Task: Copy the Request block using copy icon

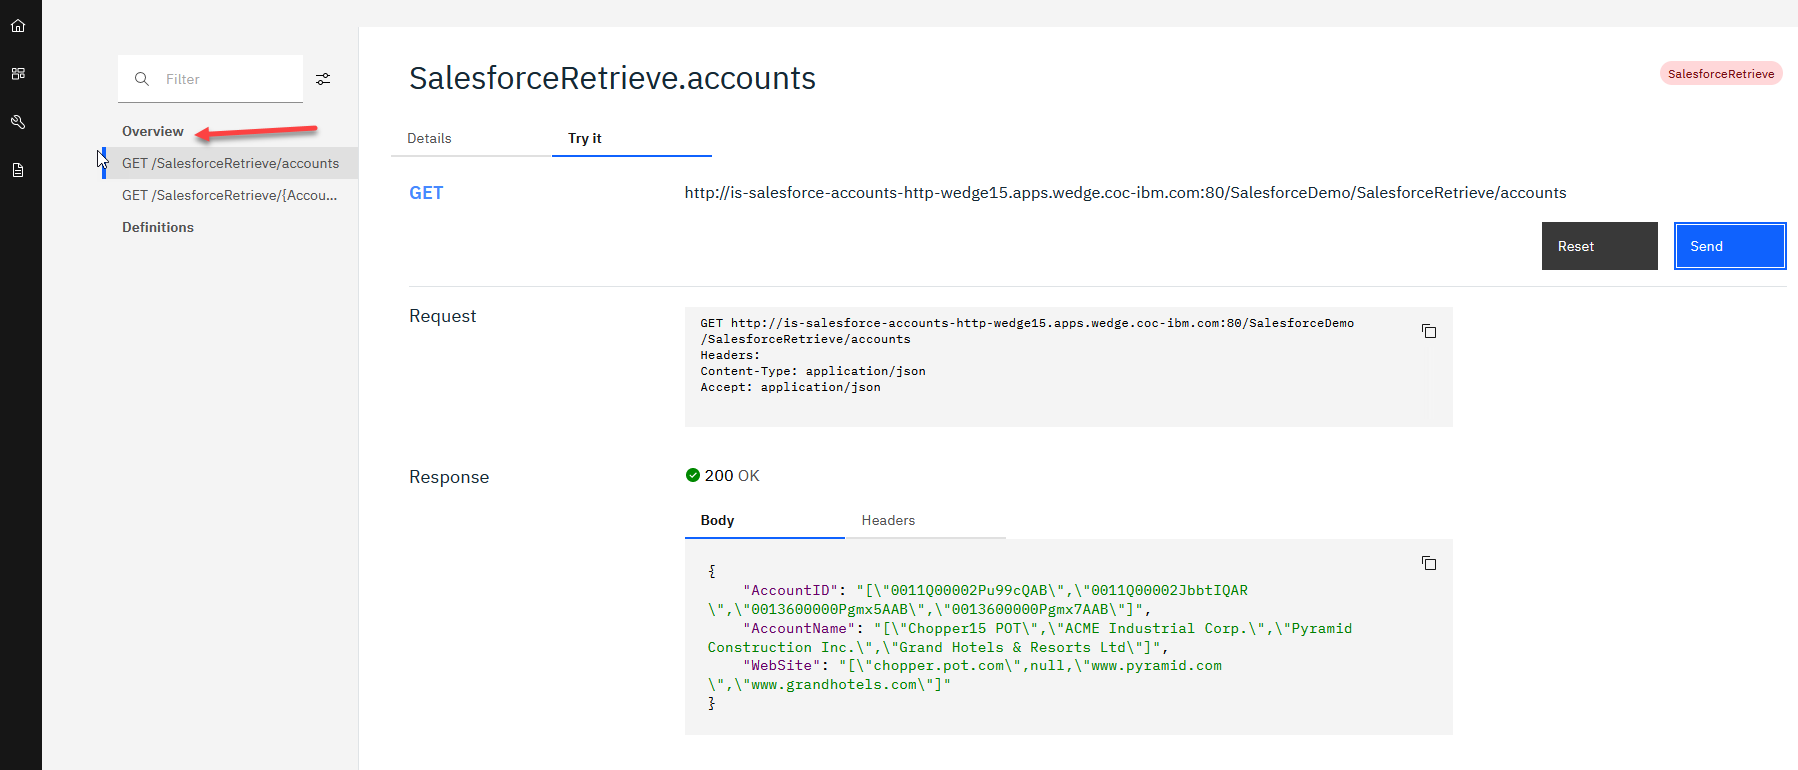Action: [1429, 331]
